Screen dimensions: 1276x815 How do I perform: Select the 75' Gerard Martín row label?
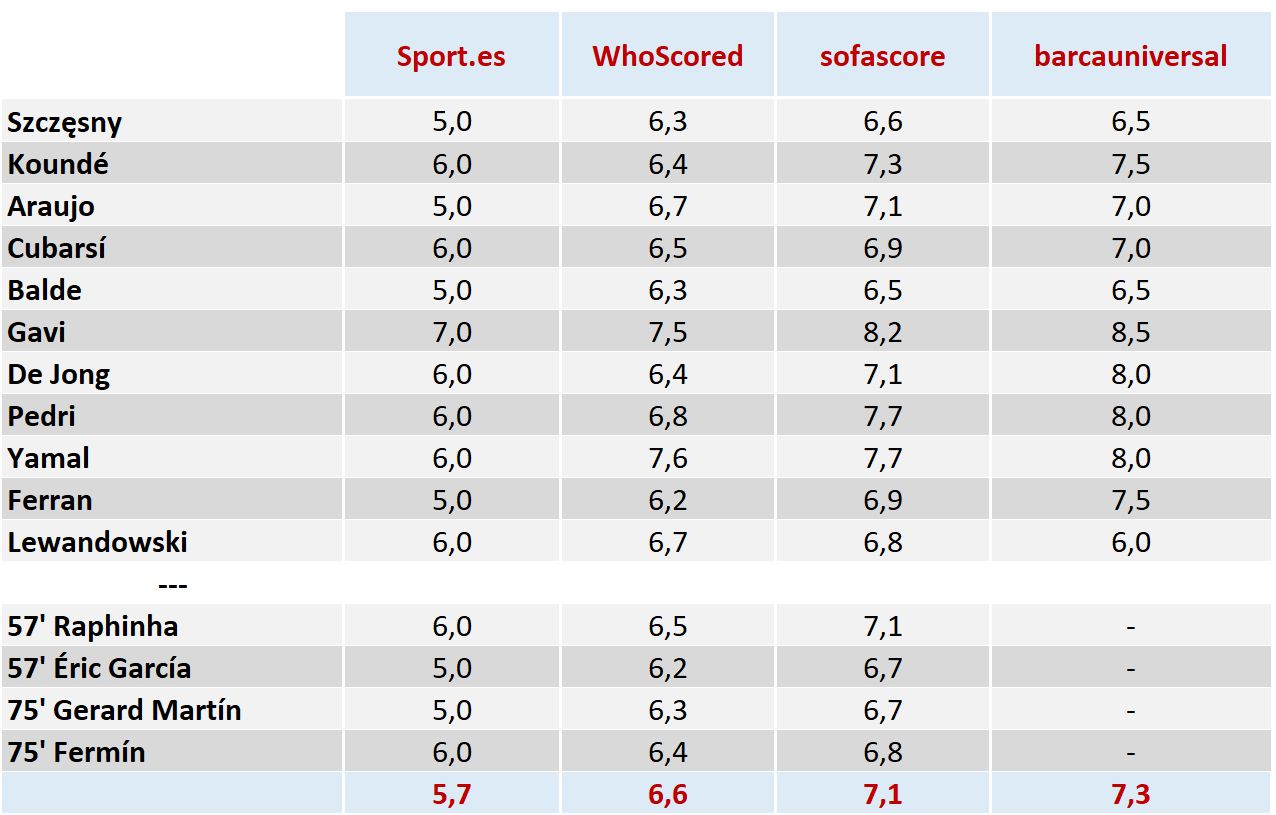pos(124,710)
